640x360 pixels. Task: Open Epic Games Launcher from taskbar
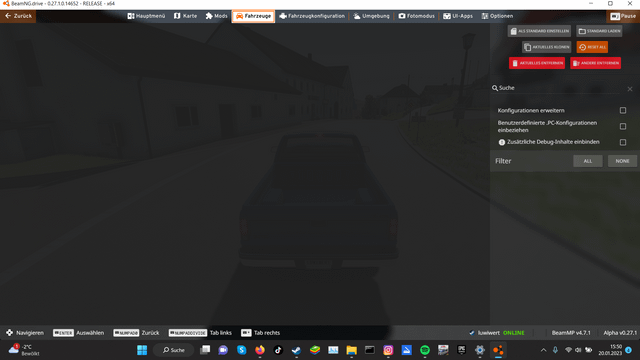point(462,350)
